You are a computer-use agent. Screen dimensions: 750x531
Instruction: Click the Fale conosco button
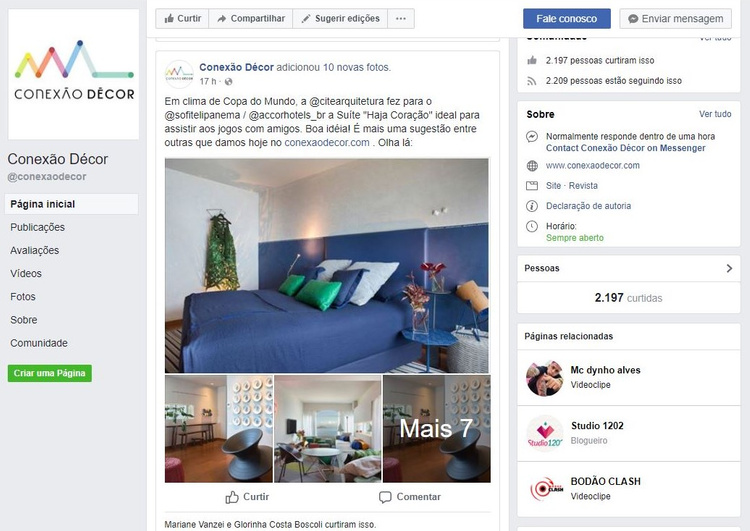[566, 19]
